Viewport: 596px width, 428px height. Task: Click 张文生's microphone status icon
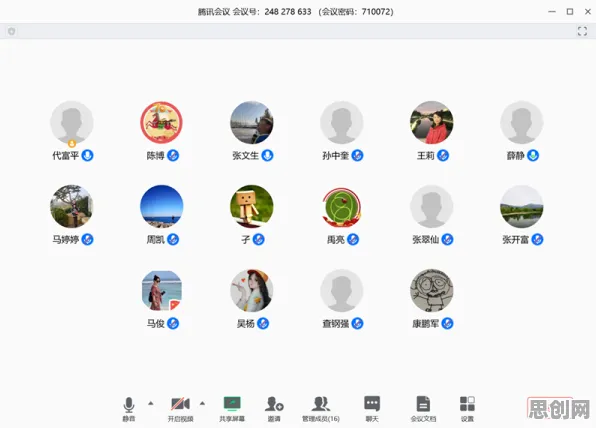(267, 155)
